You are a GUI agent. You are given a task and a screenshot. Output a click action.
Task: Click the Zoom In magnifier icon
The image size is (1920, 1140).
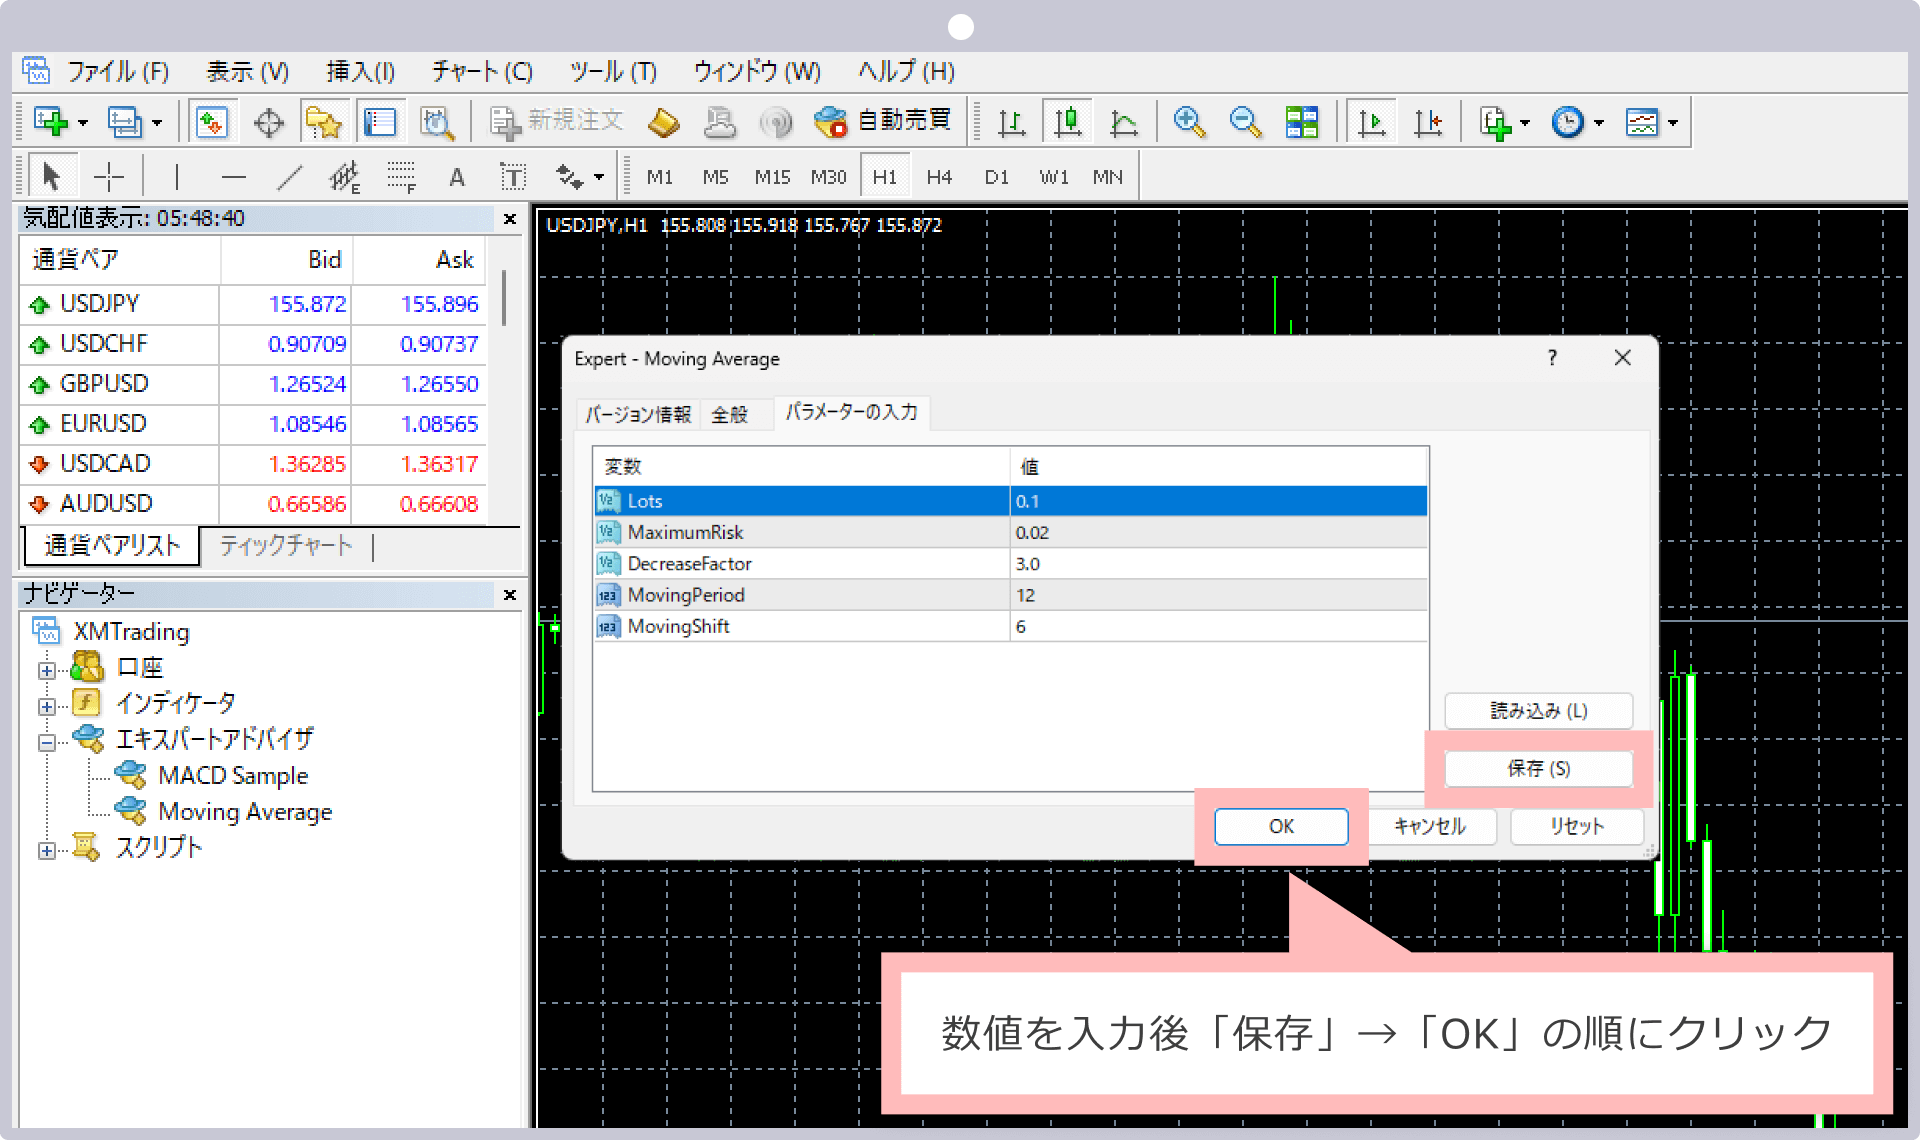[x=1188, y=122]
